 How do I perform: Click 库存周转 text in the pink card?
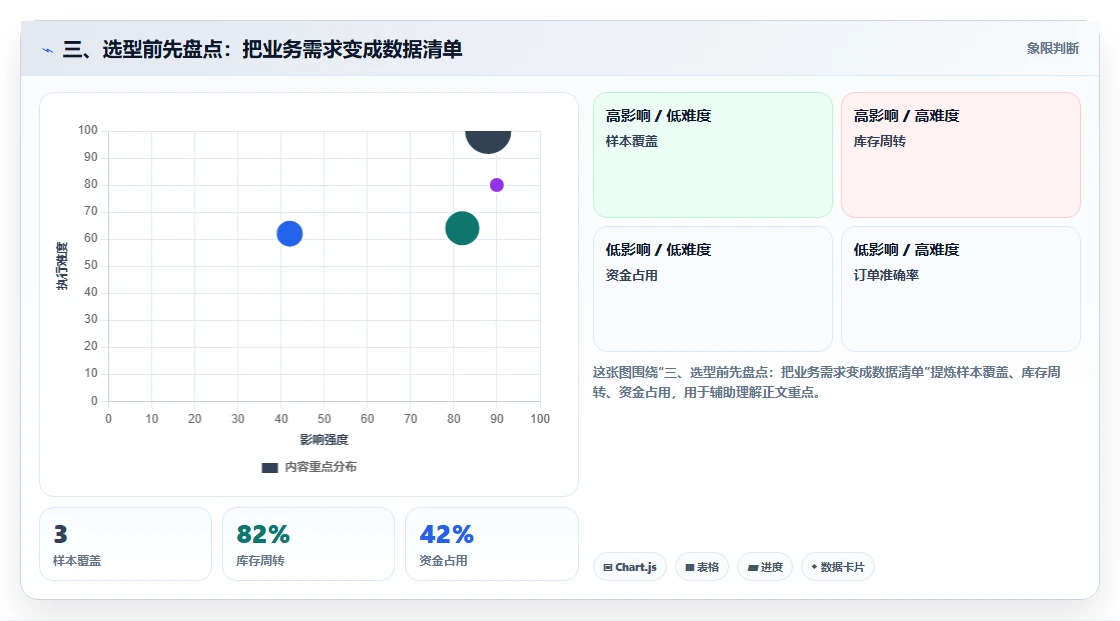tap(880, 141)
